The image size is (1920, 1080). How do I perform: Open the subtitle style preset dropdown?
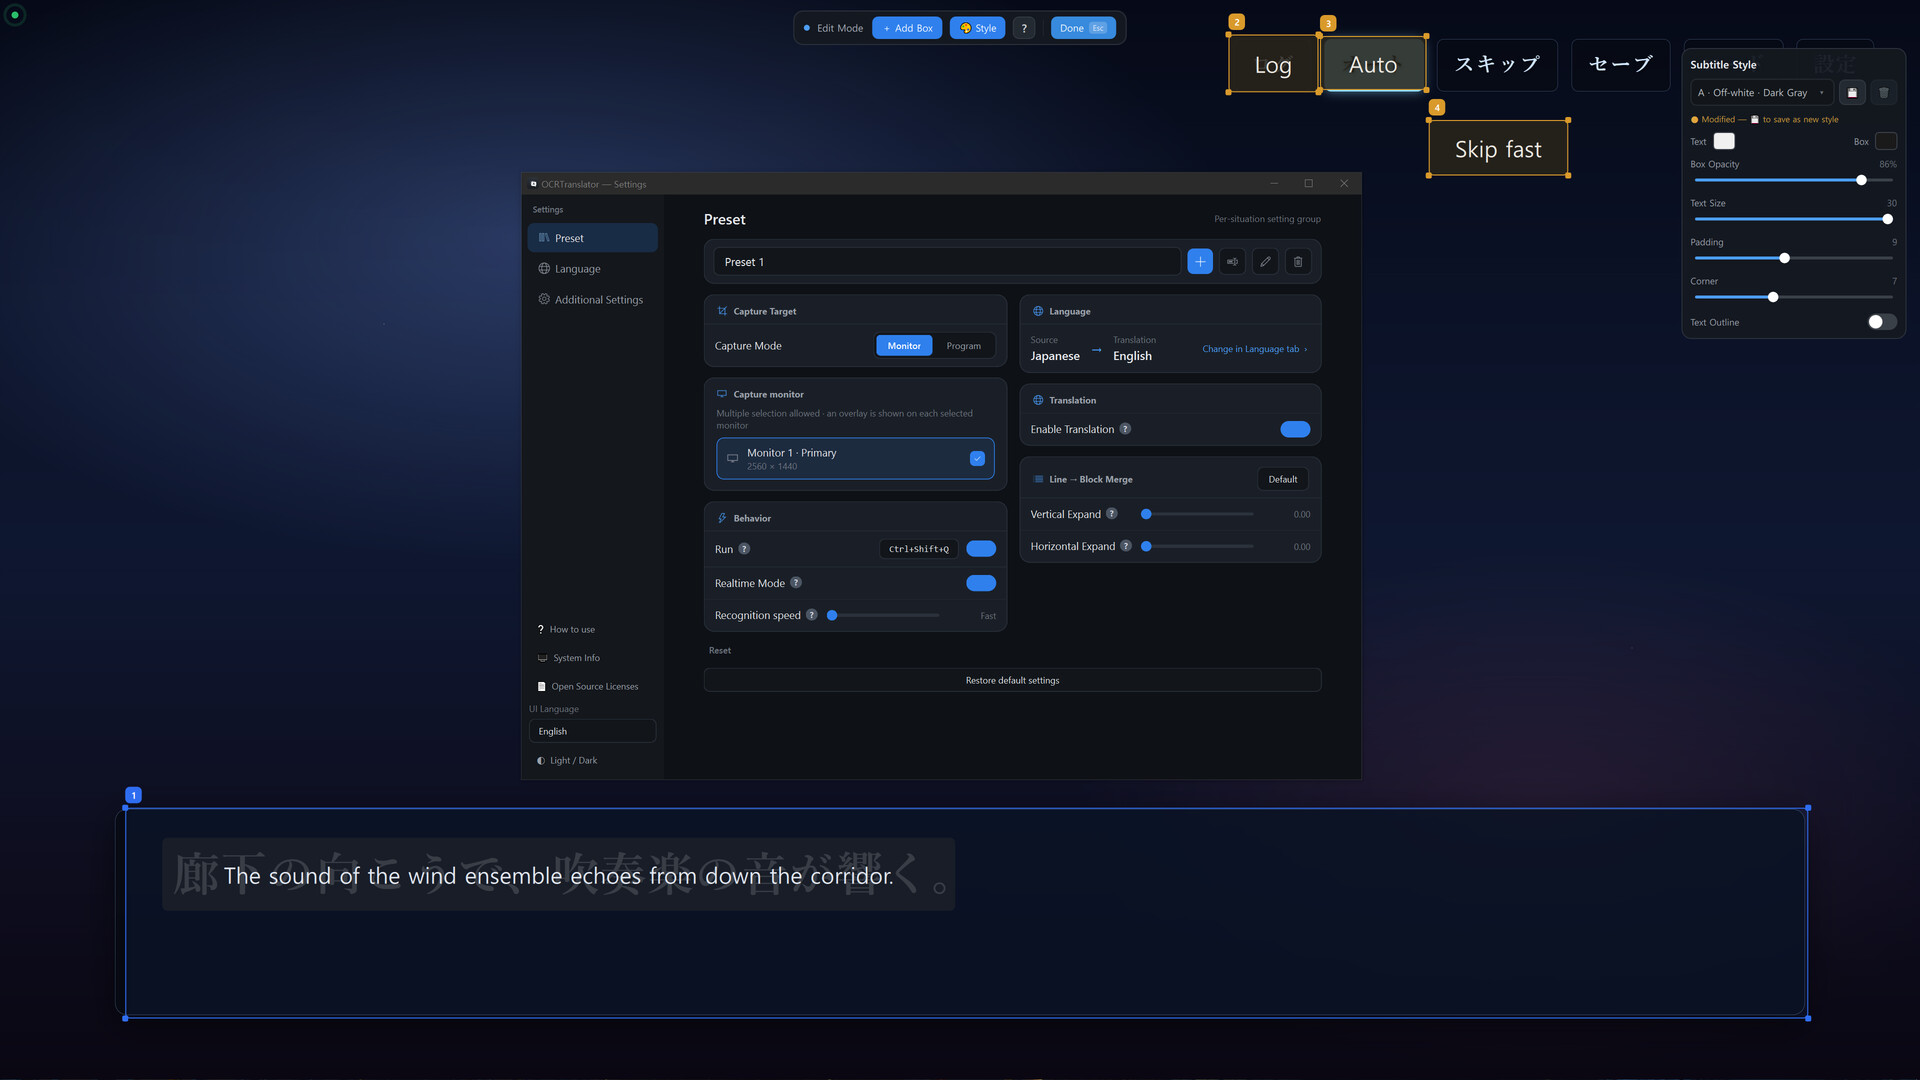(1762, 93)
